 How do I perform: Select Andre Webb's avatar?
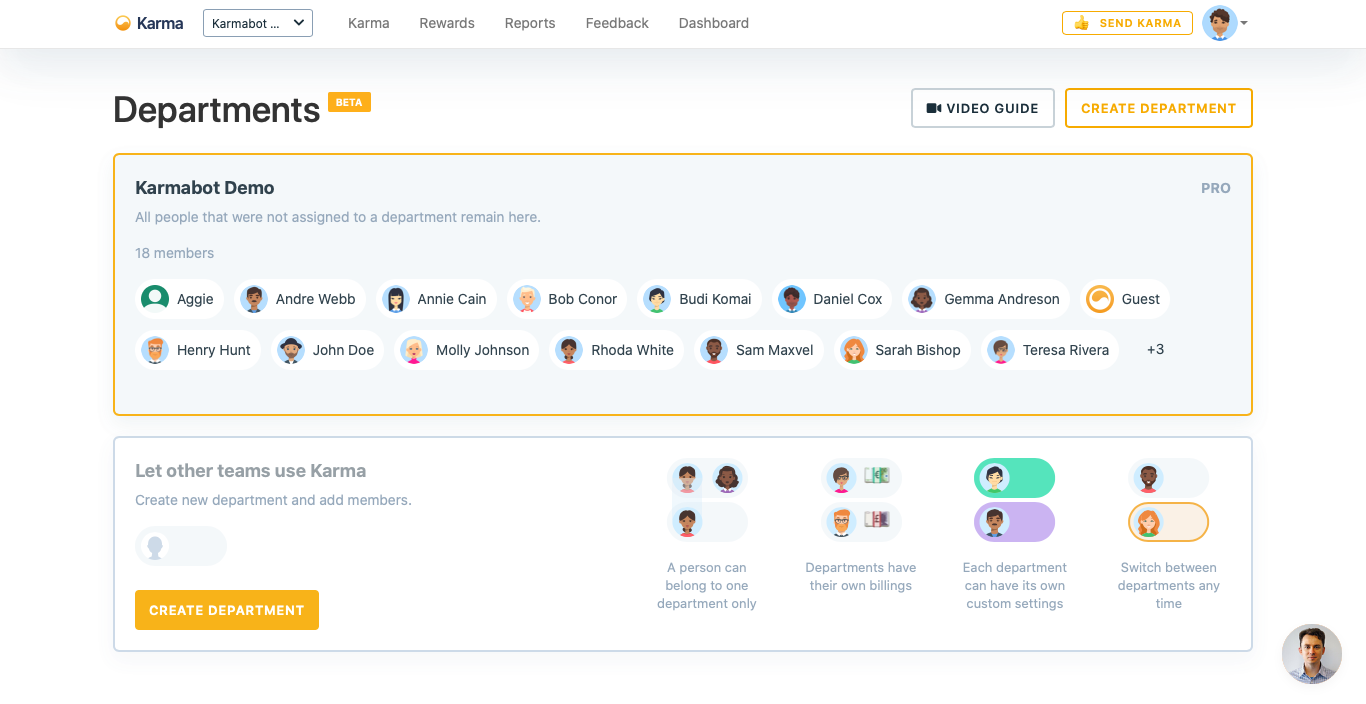coord(254,299)
